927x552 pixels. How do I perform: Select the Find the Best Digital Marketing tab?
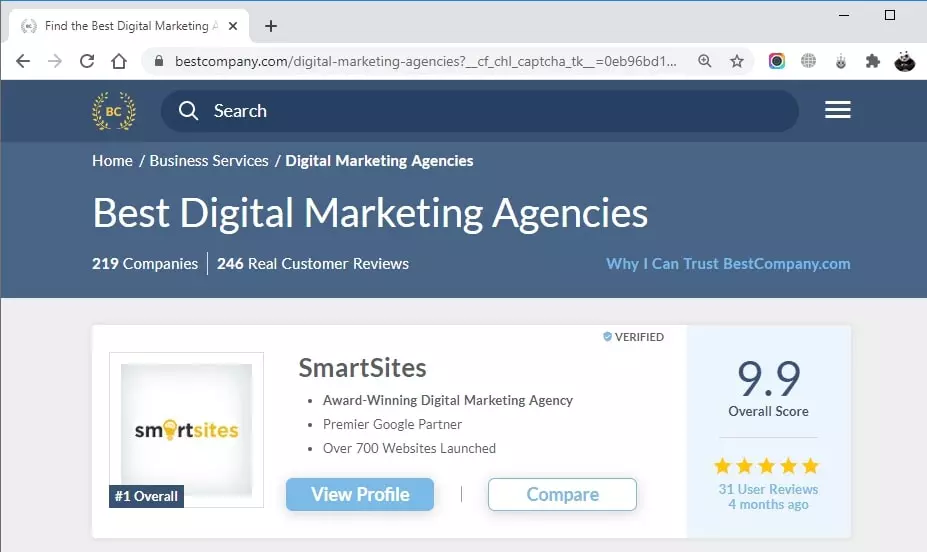[x=129, y=26]
